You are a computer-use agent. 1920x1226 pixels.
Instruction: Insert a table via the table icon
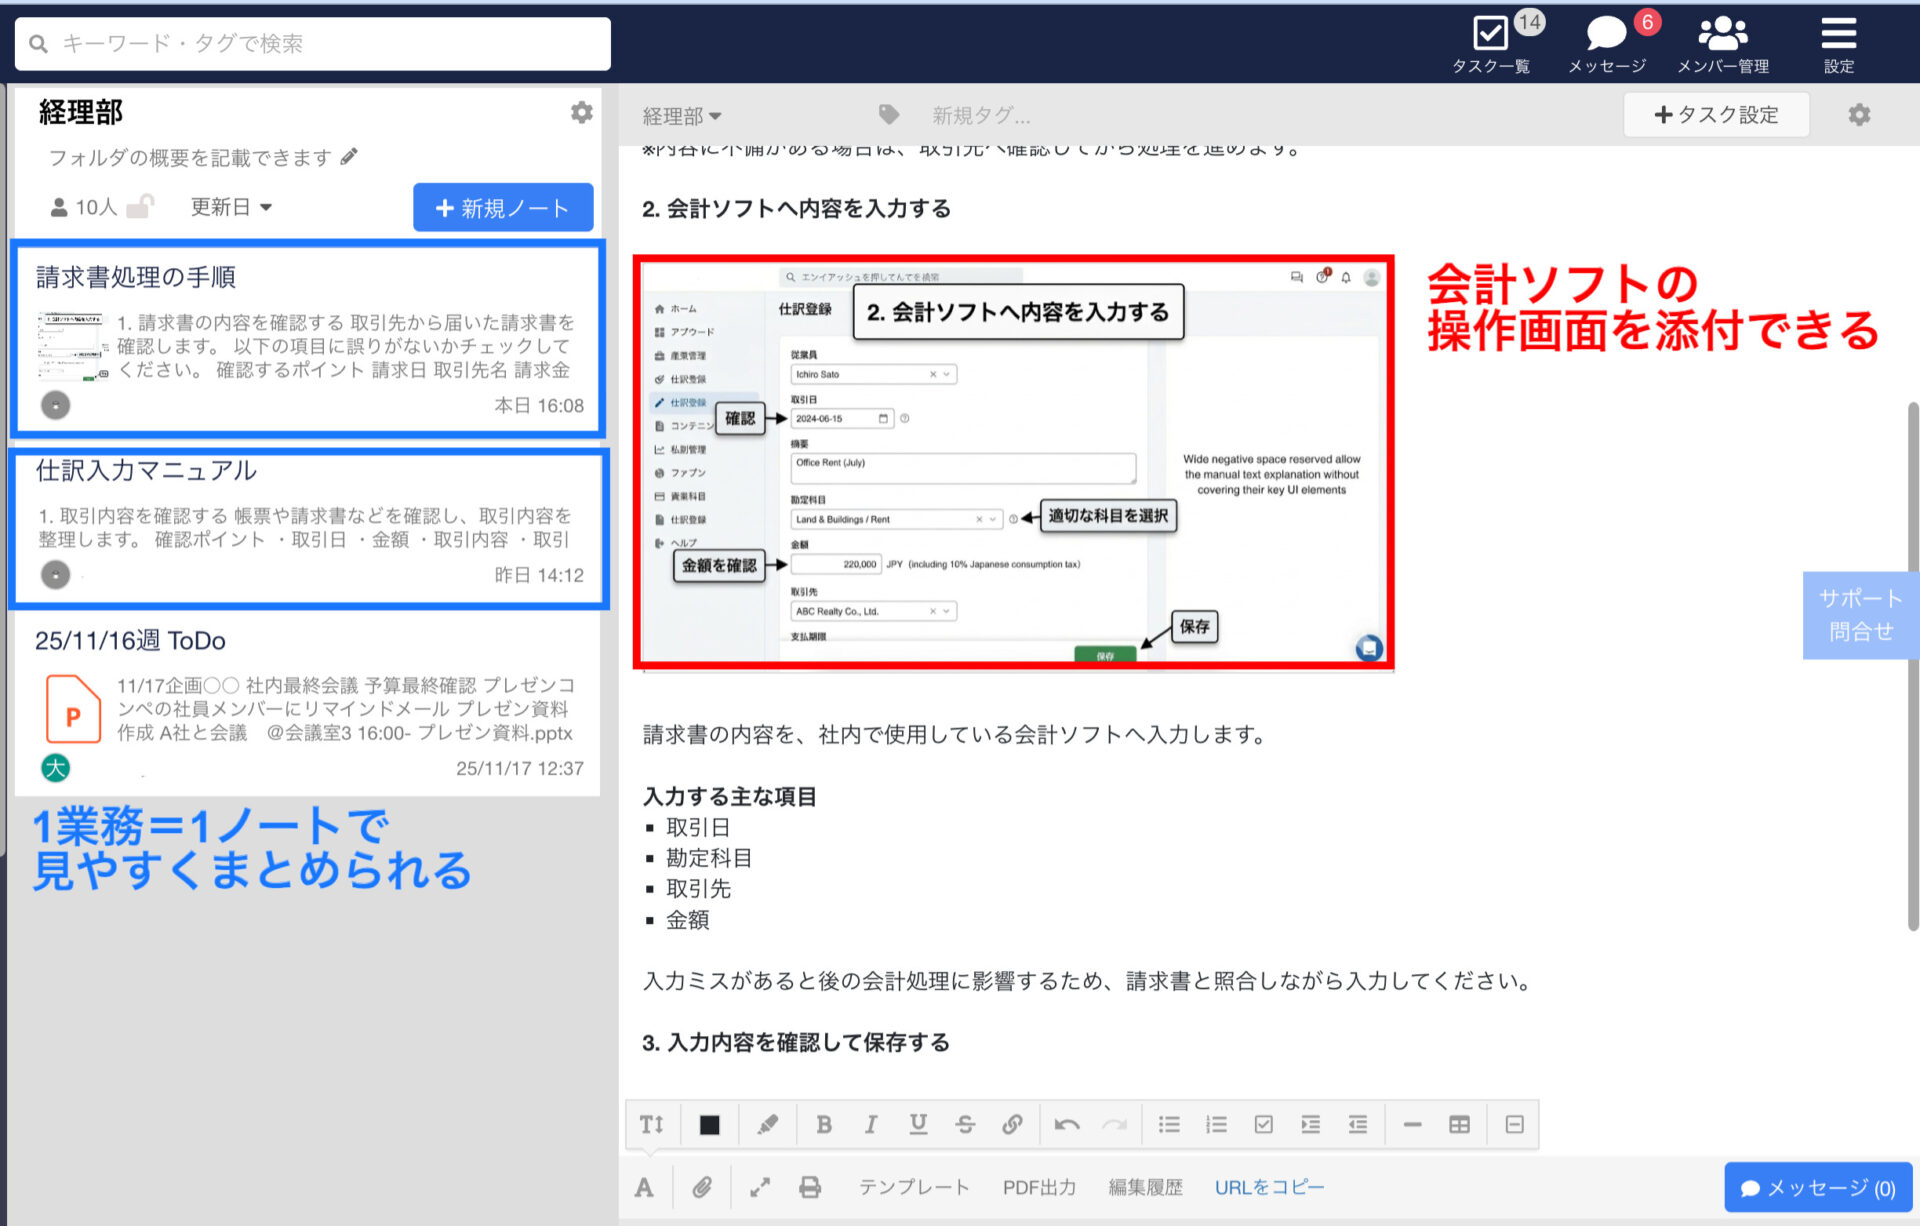1459,1124
